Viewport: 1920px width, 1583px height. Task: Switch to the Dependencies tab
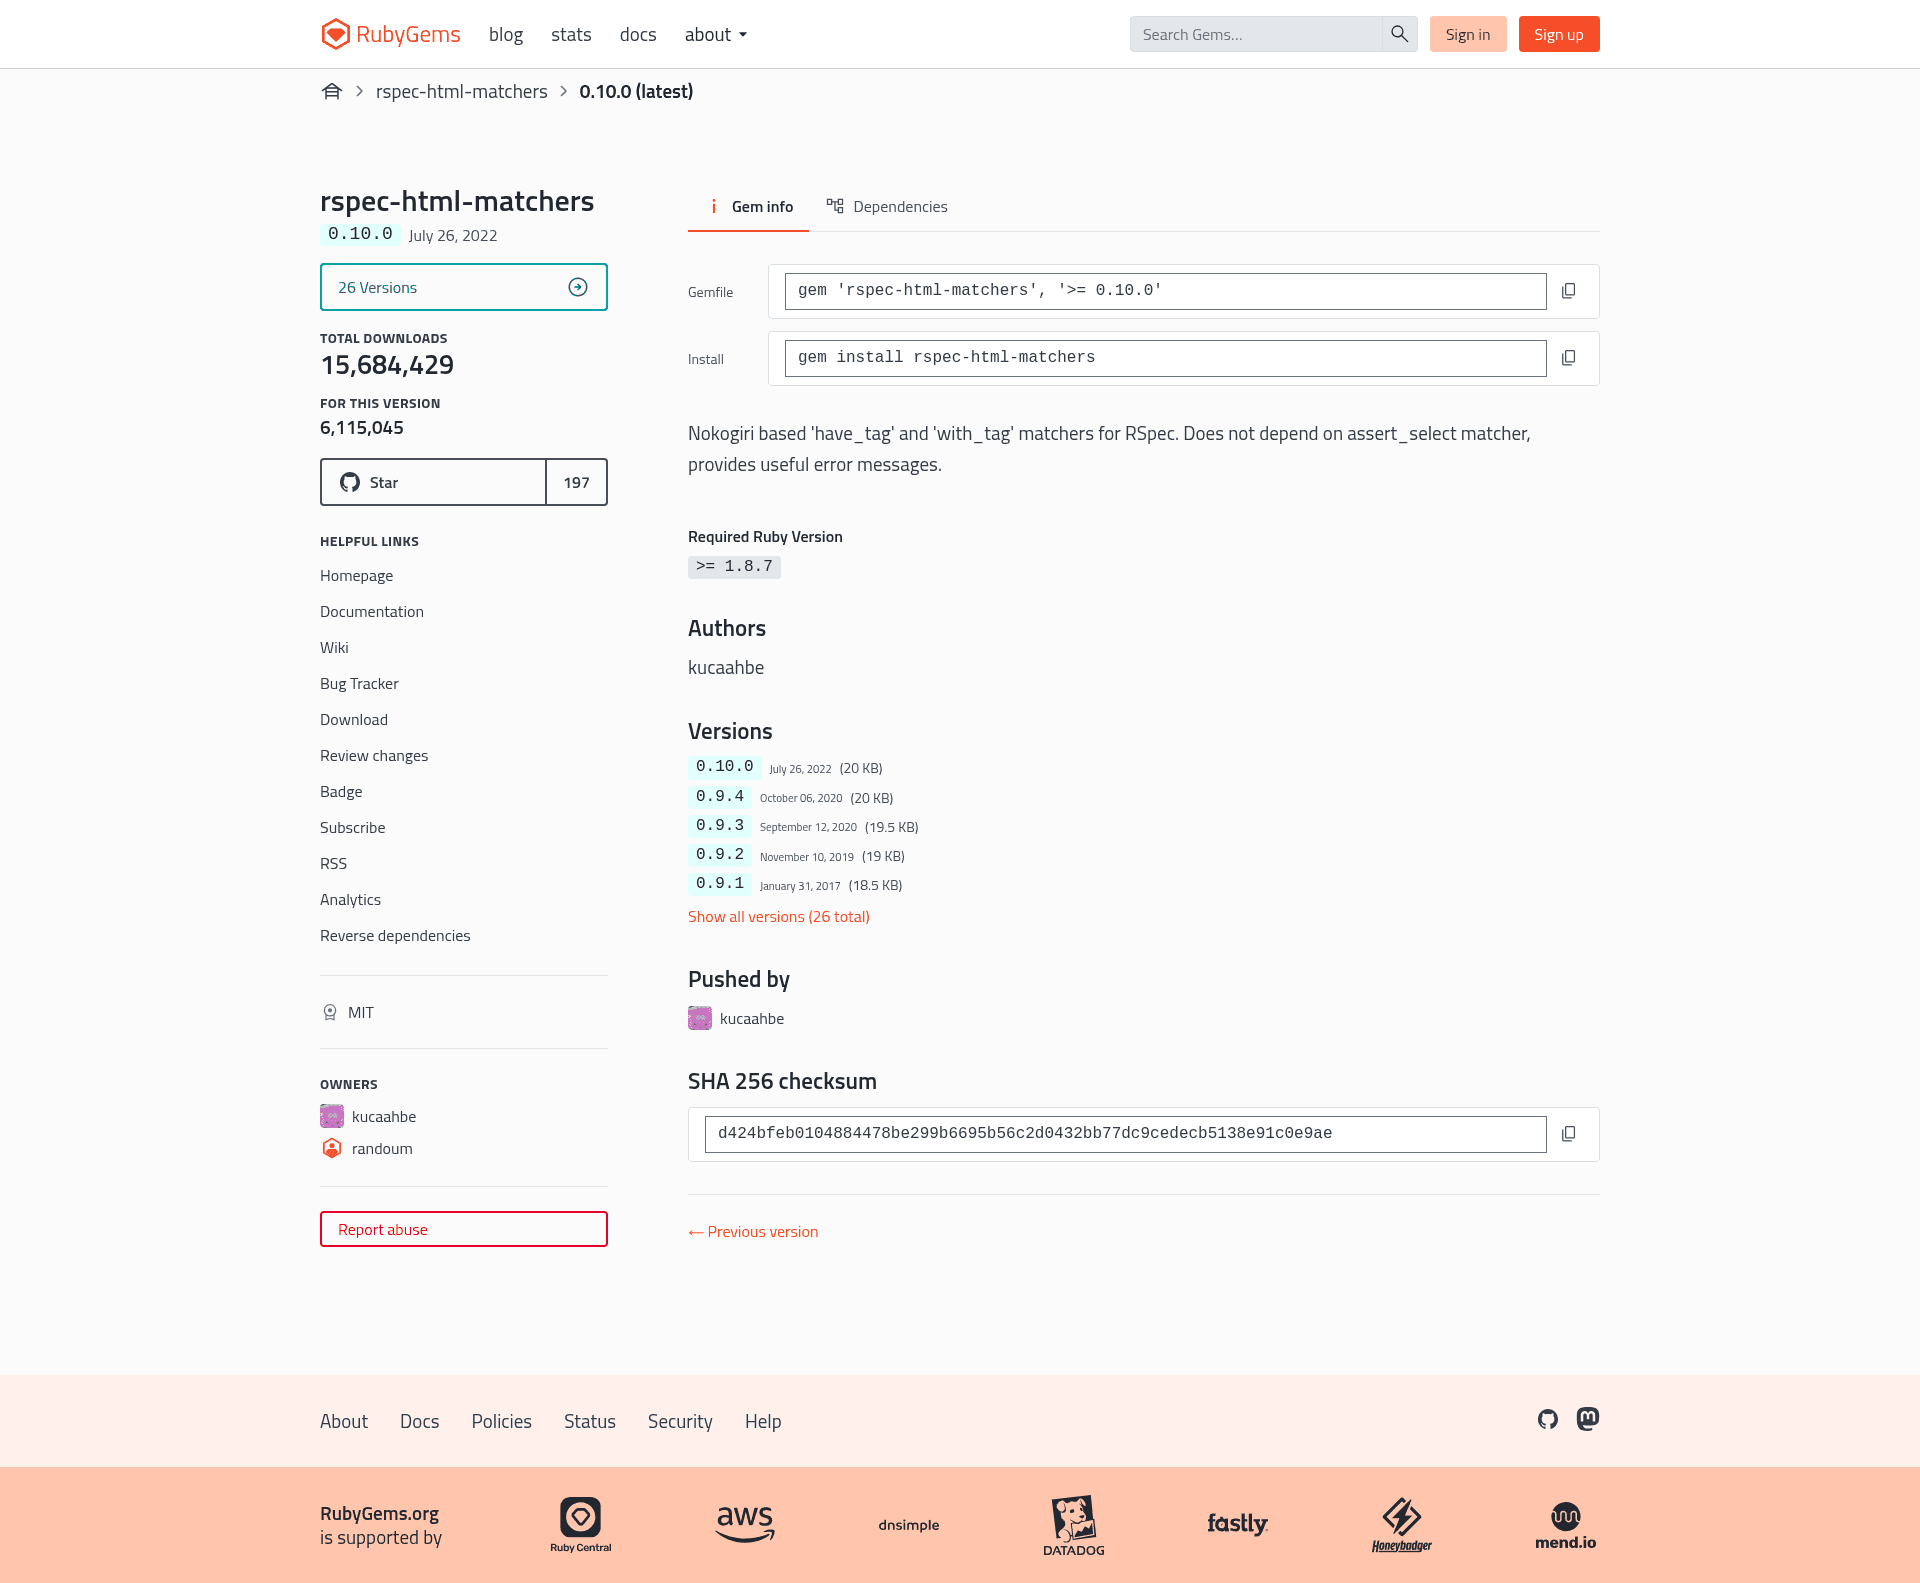[887, 206]
